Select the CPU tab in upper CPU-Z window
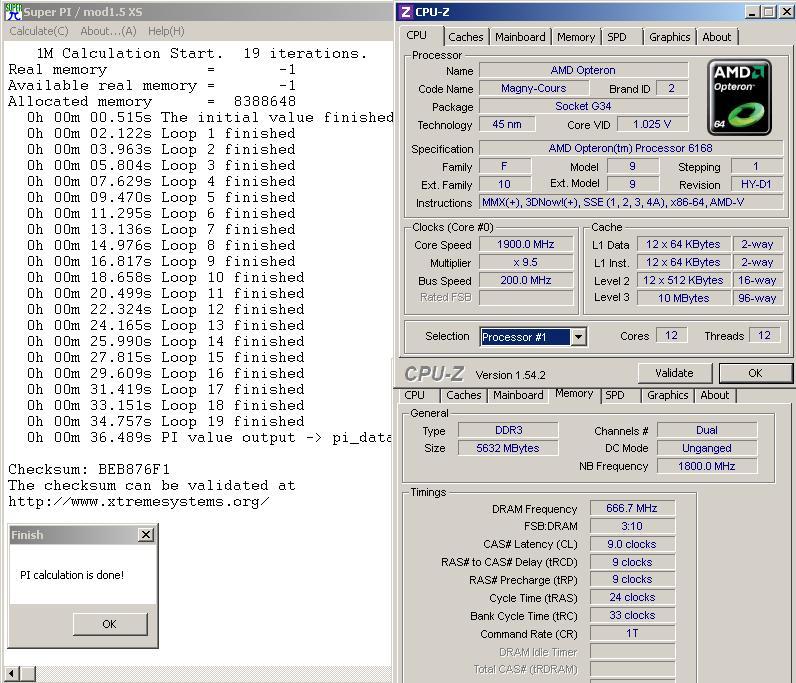 pyautogui.click(x=417, y=36)
